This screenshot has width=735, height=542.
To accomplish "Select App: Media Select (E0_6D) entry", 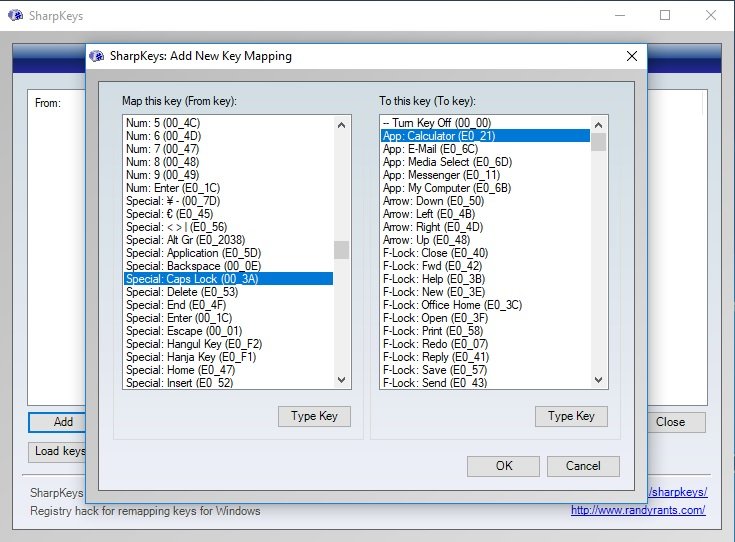I will click(x=485, y=162).
